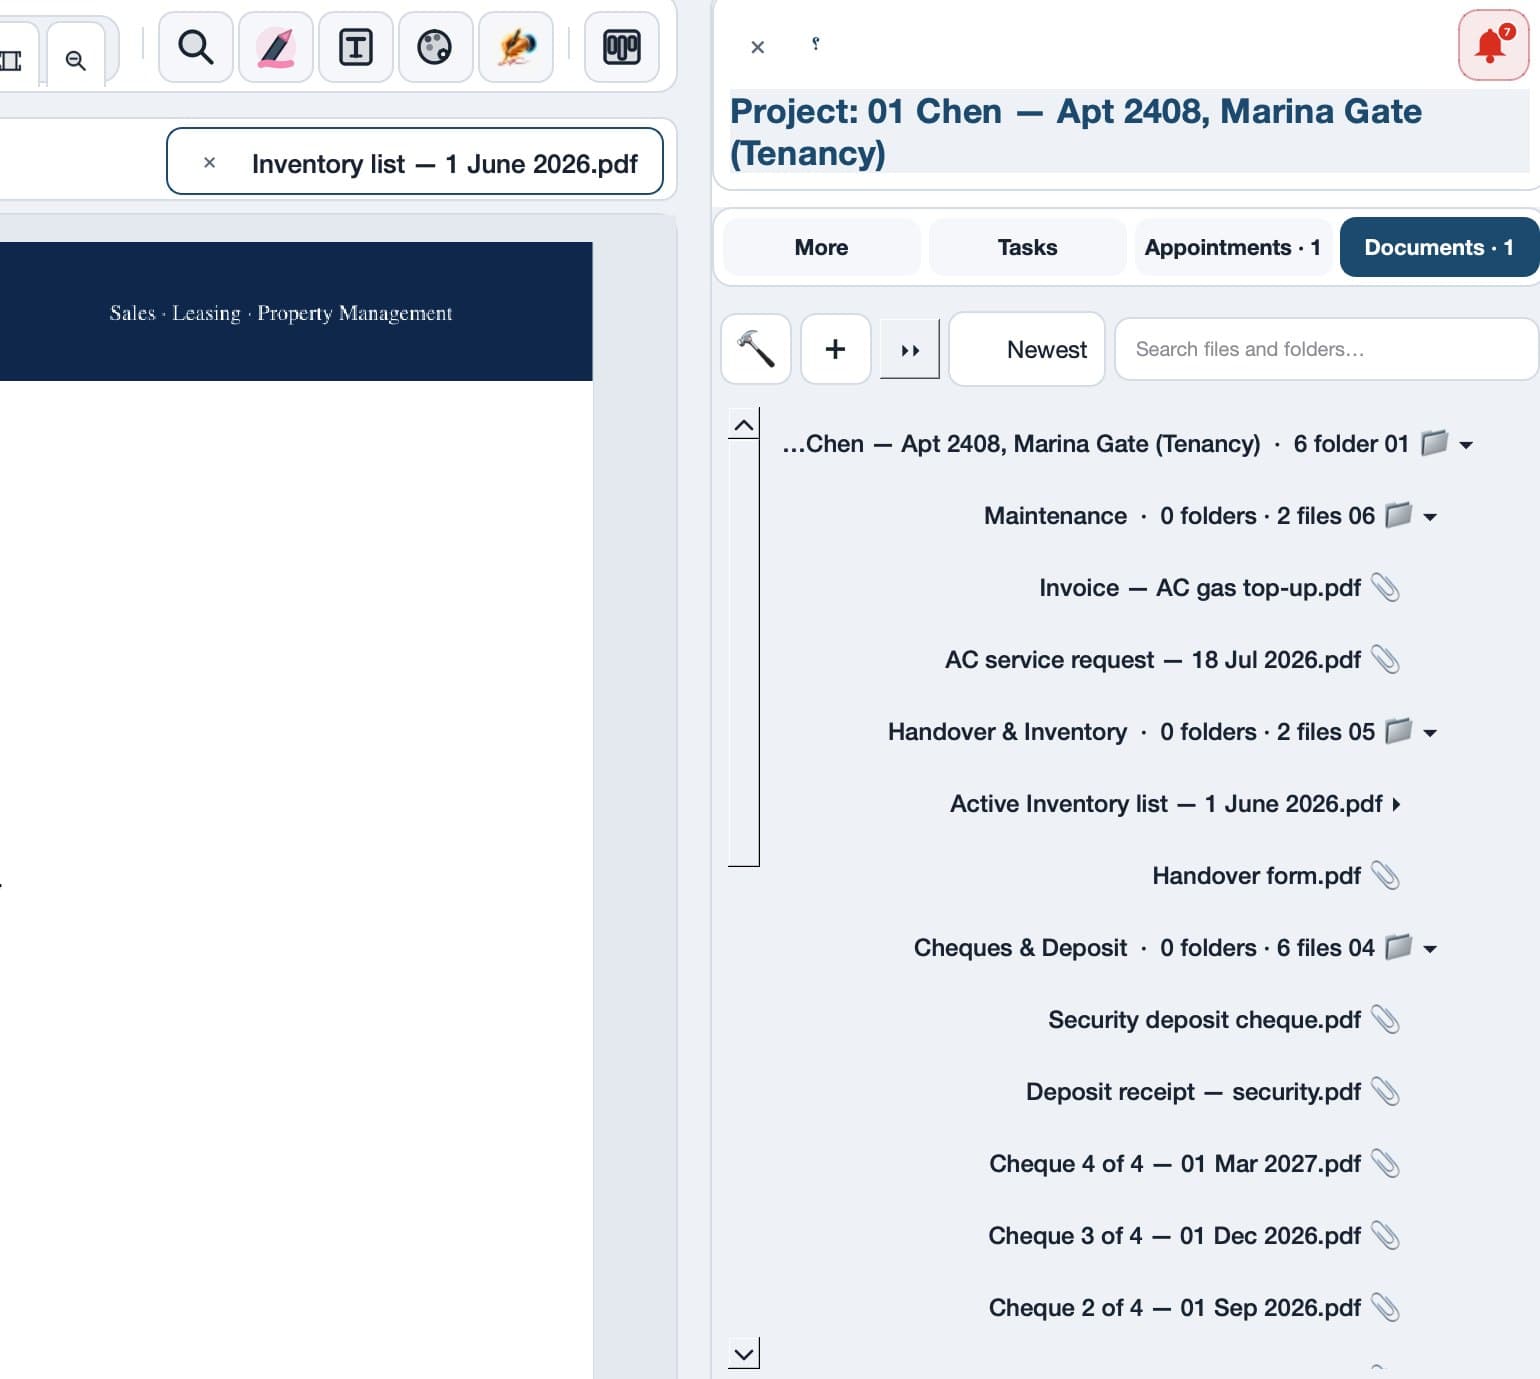Switch to the Tasks tab
This screenshot has width=1540, height=1379.
[1027, 247]
